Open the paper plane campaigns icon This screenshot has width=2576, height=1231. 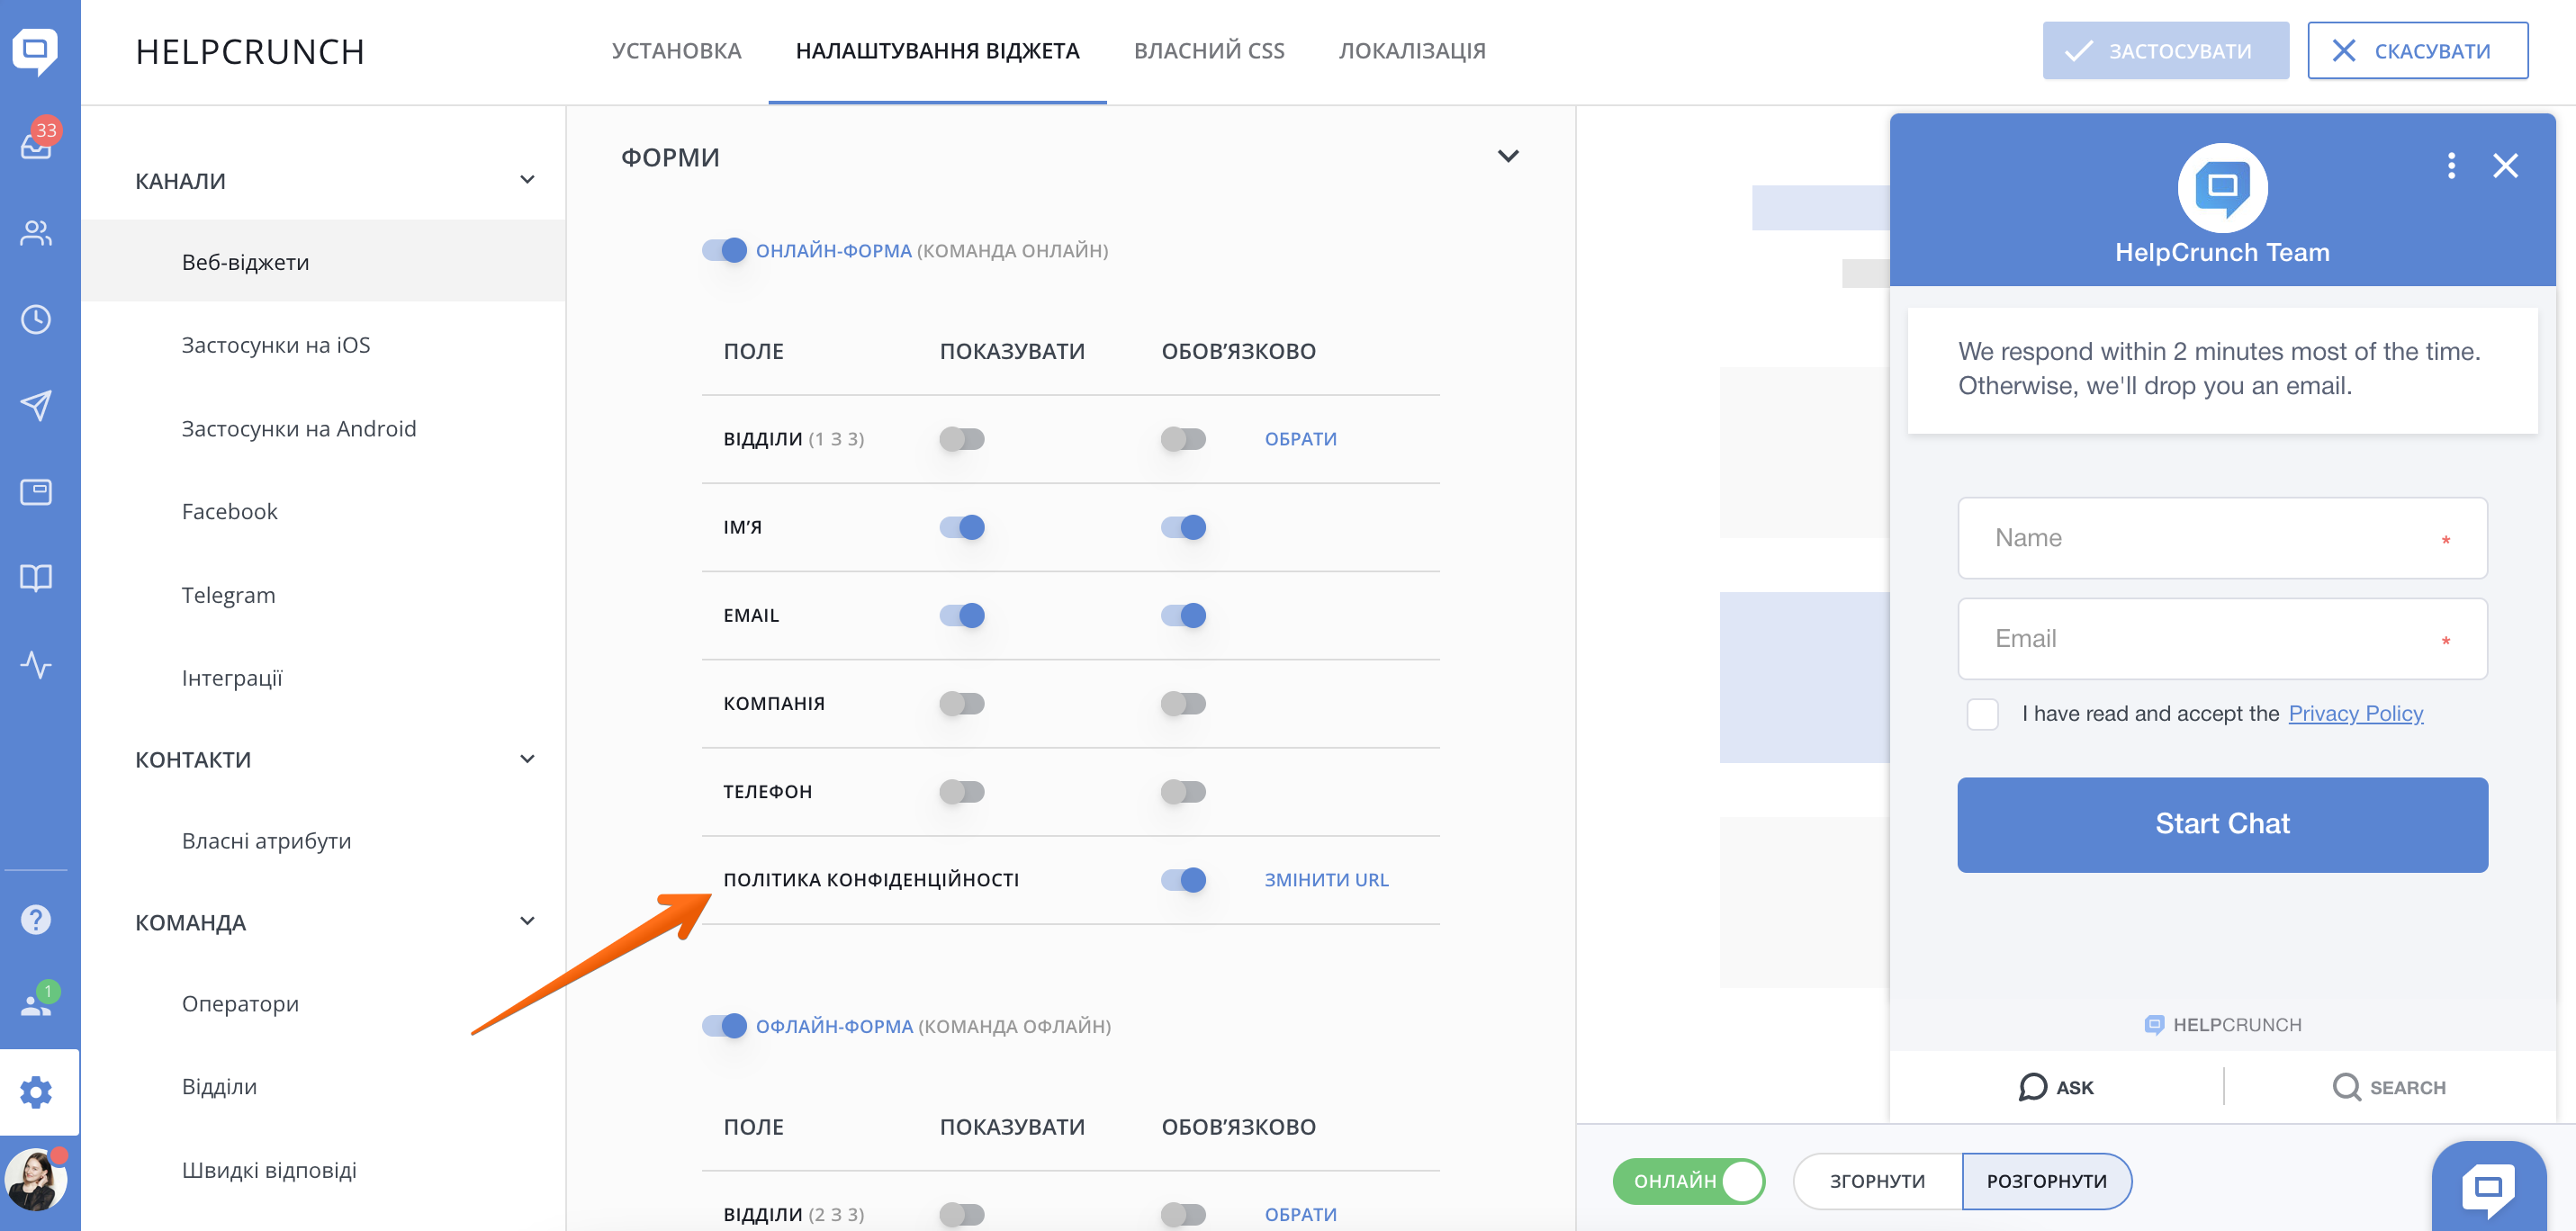click(x=36, y=405)
